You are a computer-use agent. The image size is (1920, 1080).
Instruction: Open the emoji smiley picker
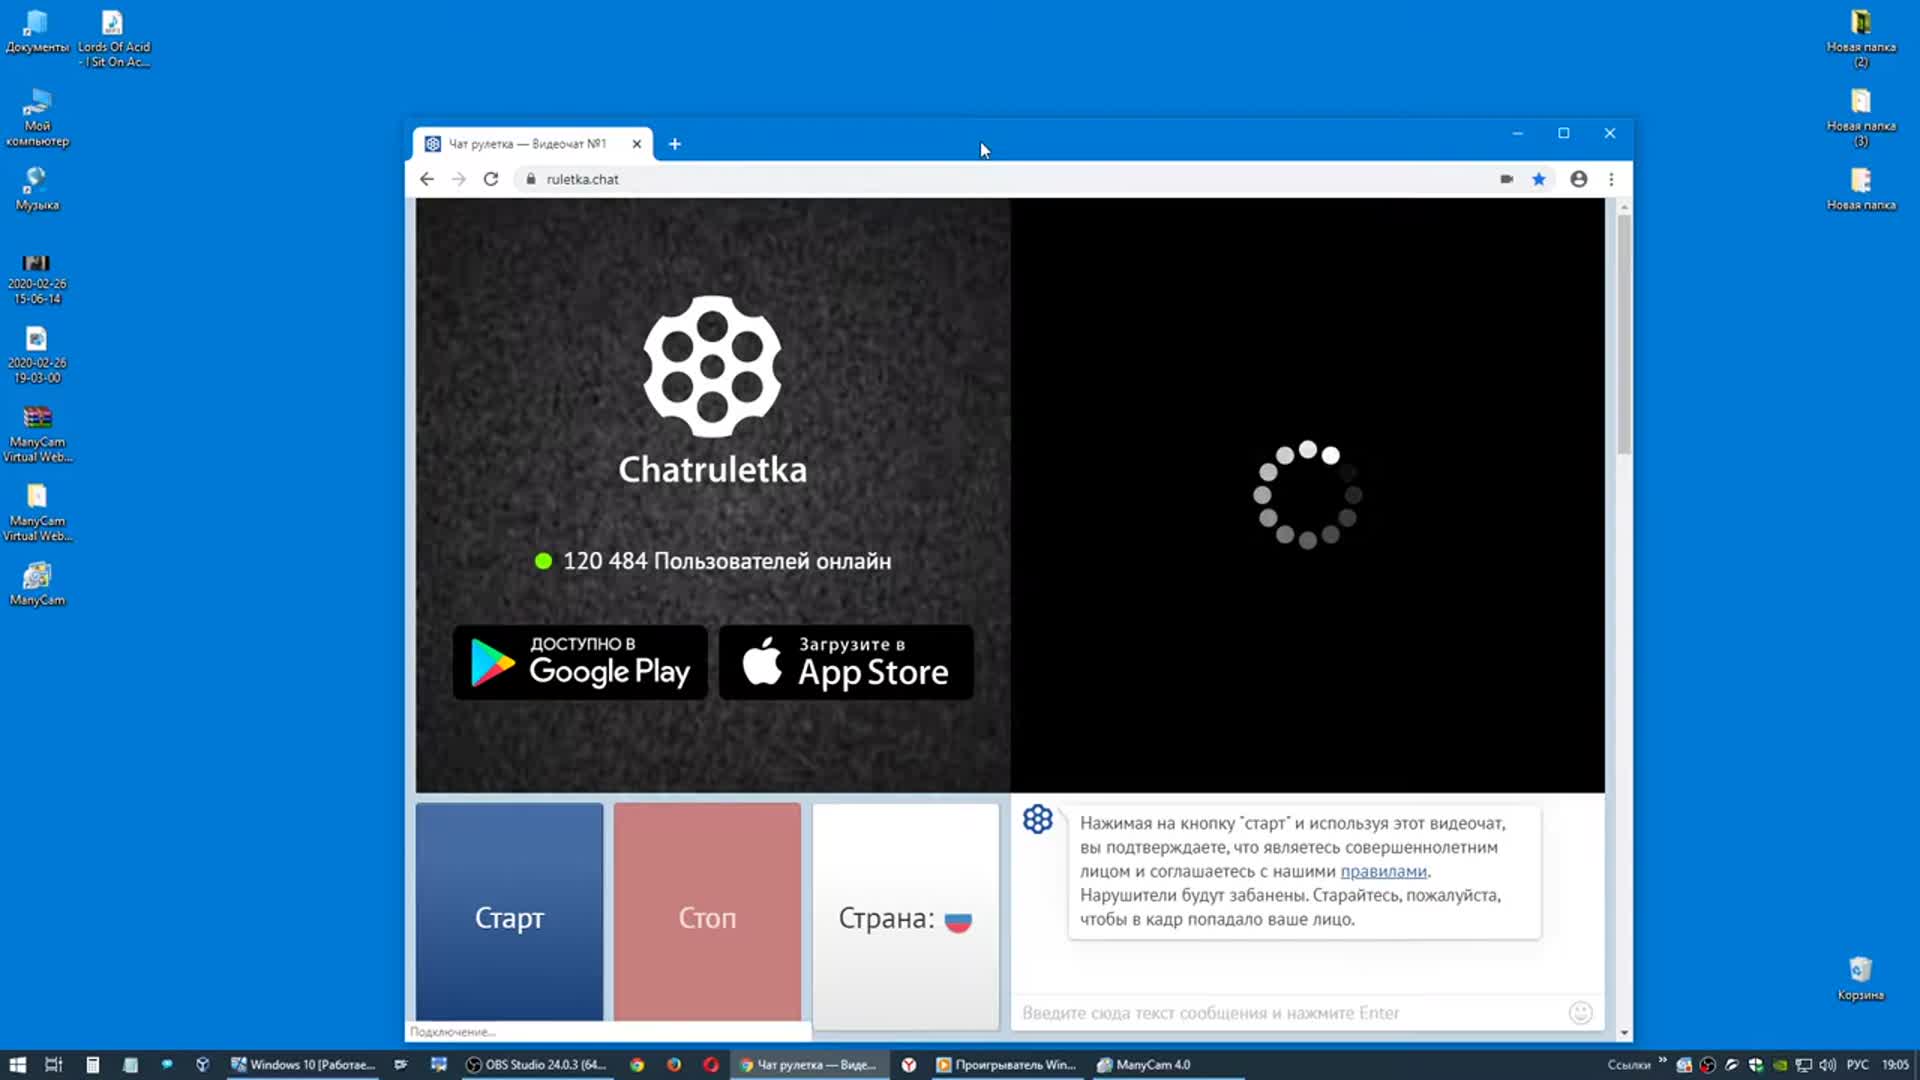[1581, 1013]
